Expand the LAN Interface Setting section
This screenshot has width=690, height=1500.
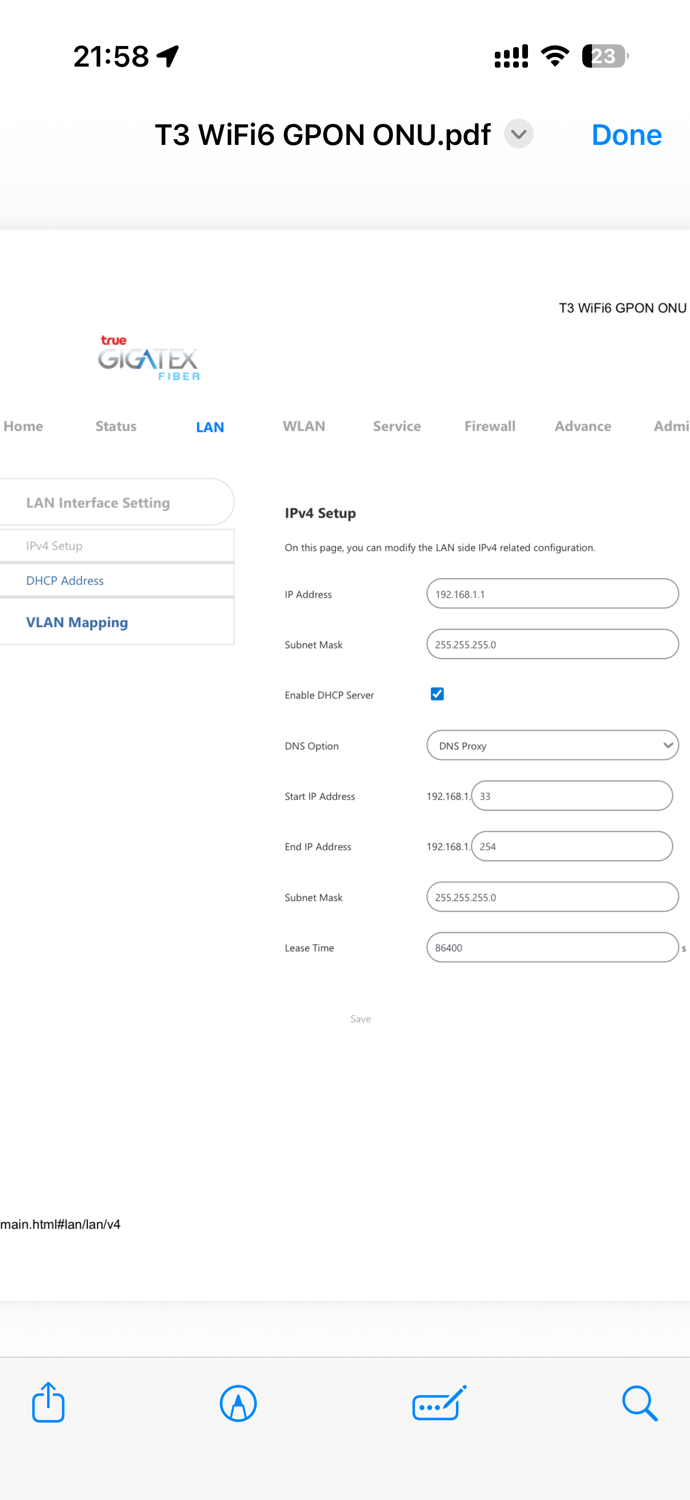(x=98, y=503)
